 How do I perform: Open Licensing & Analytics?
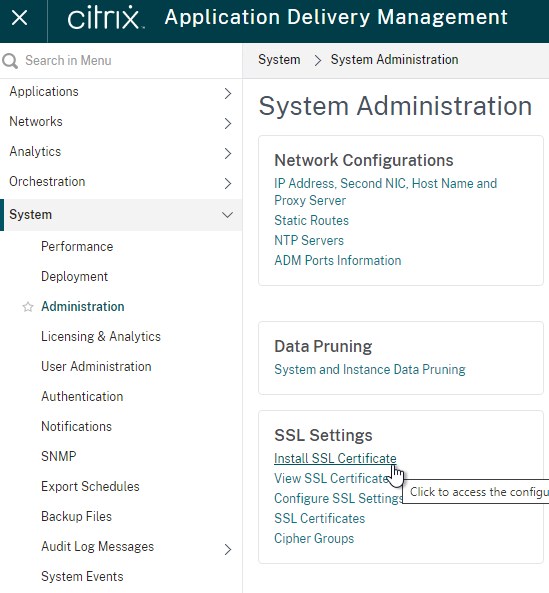pos(101,337)
